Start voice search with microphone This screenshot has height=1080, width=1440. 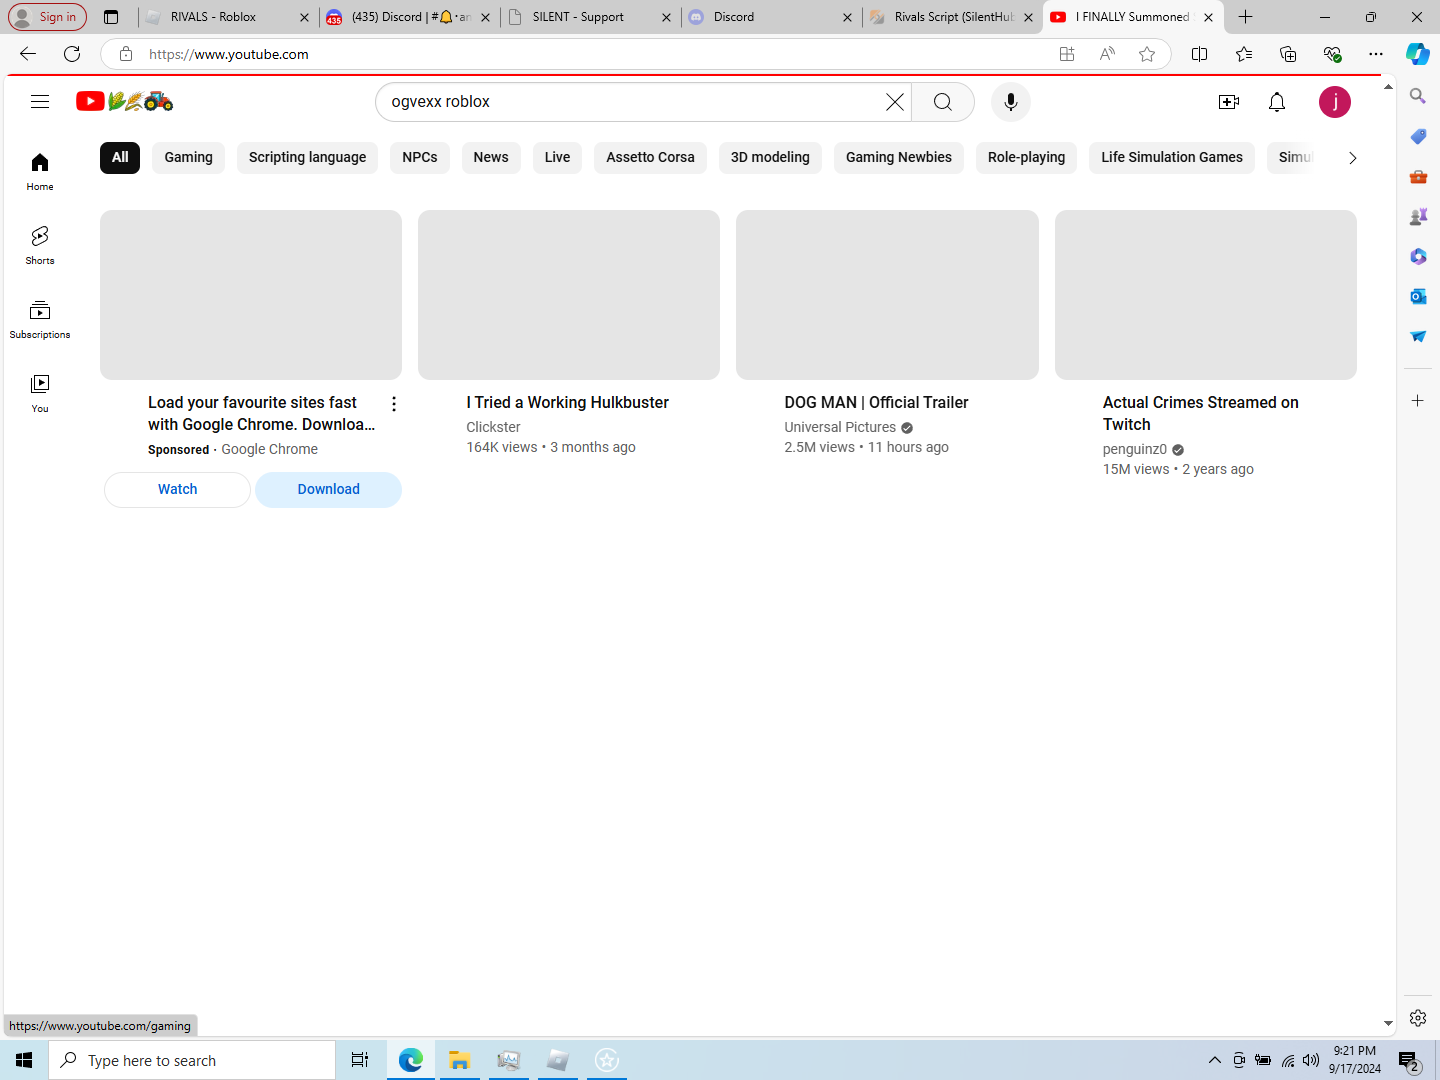(x=1011, y=102)
